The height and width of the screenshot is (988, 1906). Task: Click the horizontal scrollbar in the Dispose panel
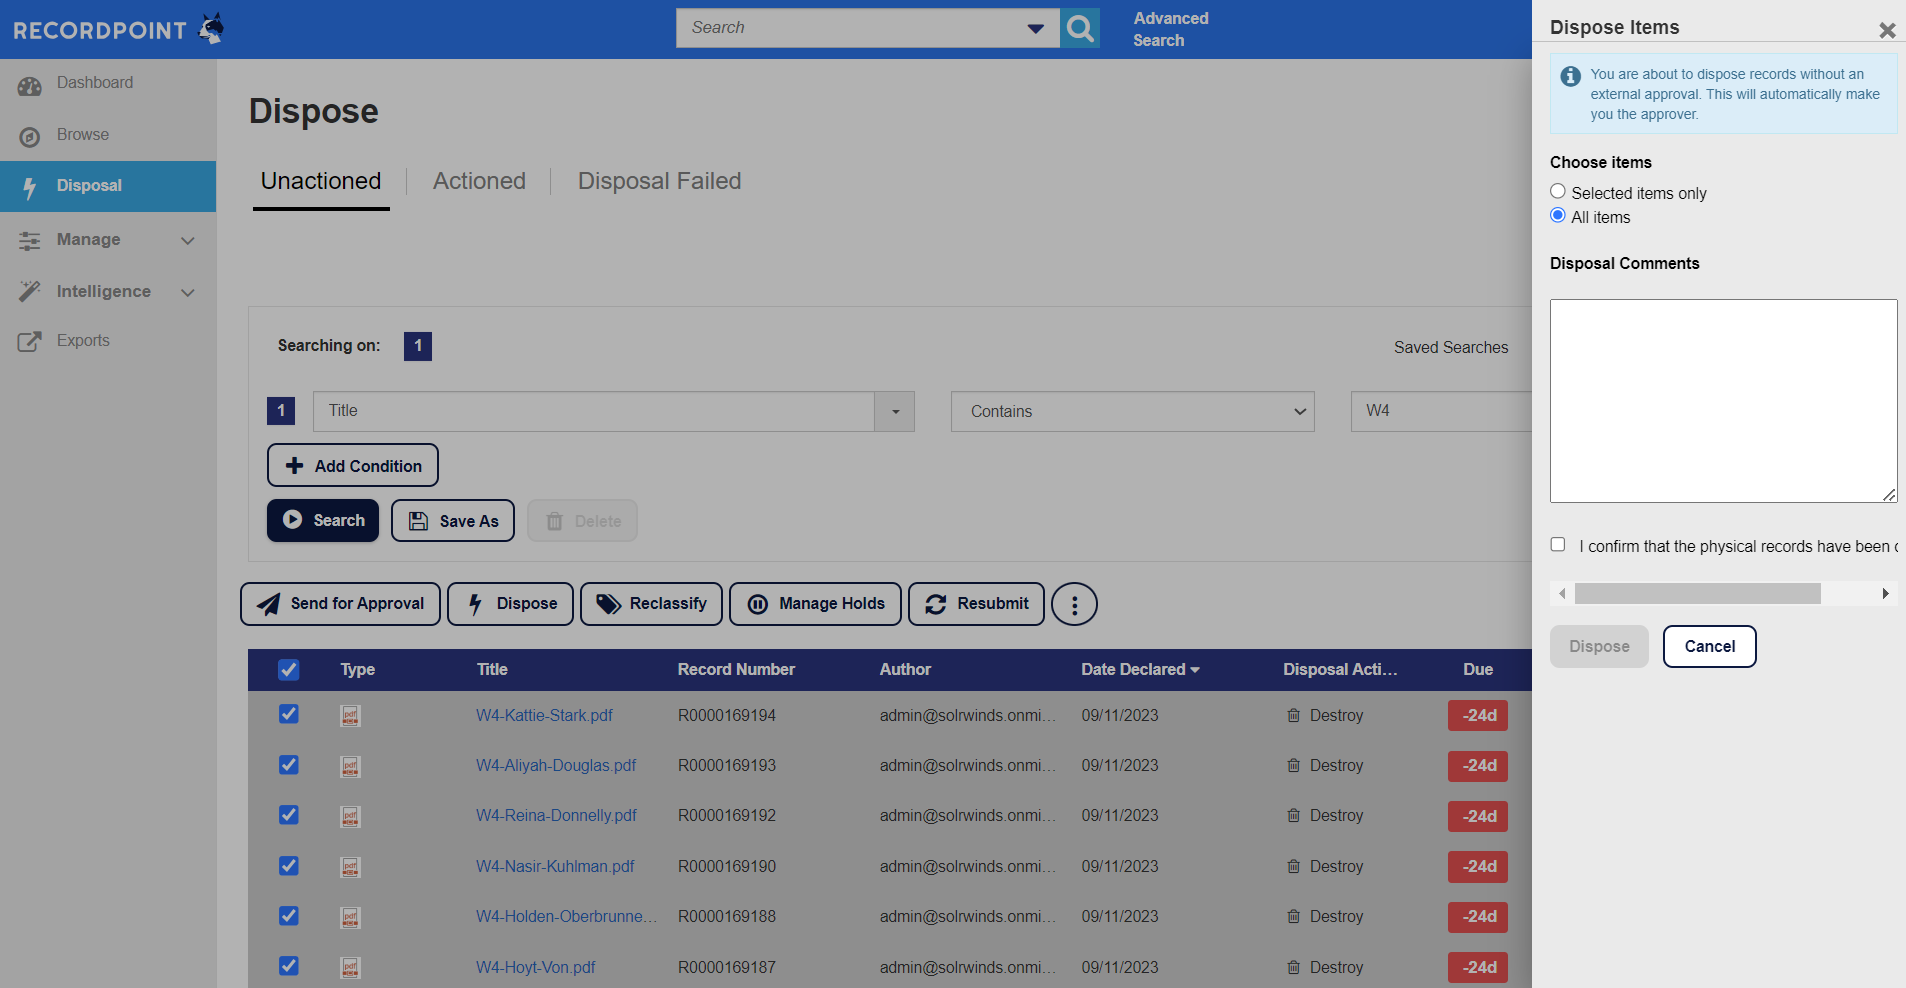1697,594
